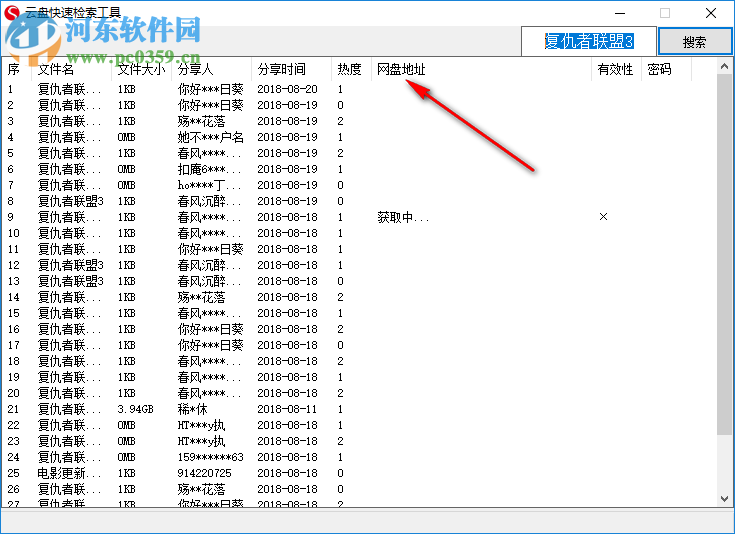This screenshot has width=735, height=534.
Task: Select row 8 file named 复仇者联盟3
Action: click(x=70, y=201)
